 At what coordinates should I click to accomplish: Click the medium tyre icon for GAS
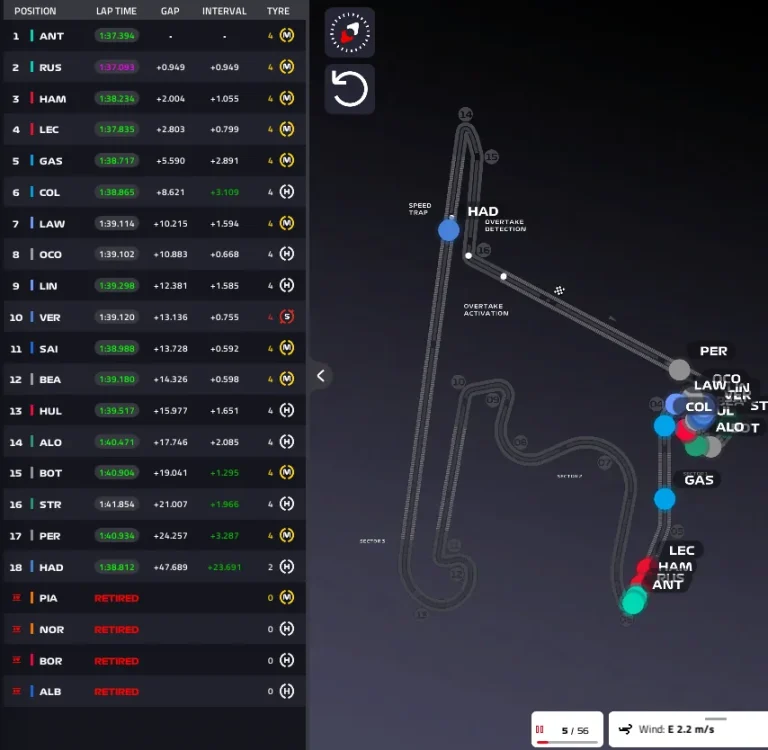287,160
